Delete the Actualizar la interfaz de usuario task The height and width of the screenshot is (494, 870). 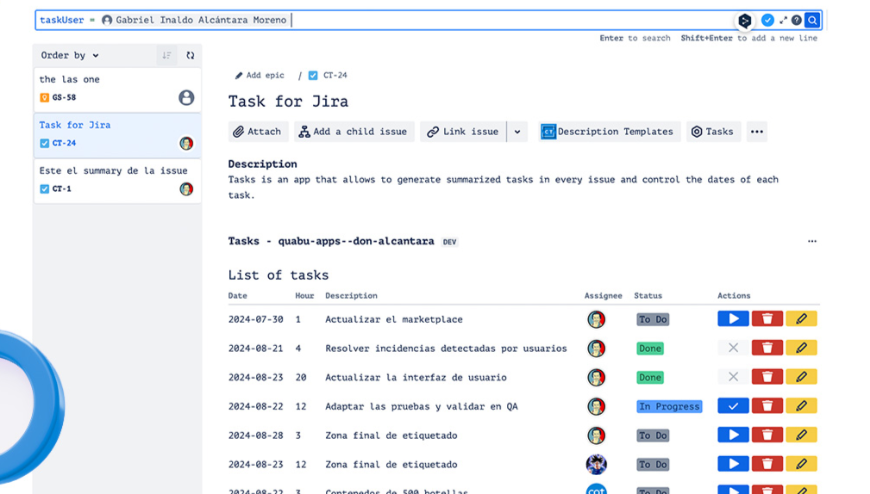pos(767,377)
